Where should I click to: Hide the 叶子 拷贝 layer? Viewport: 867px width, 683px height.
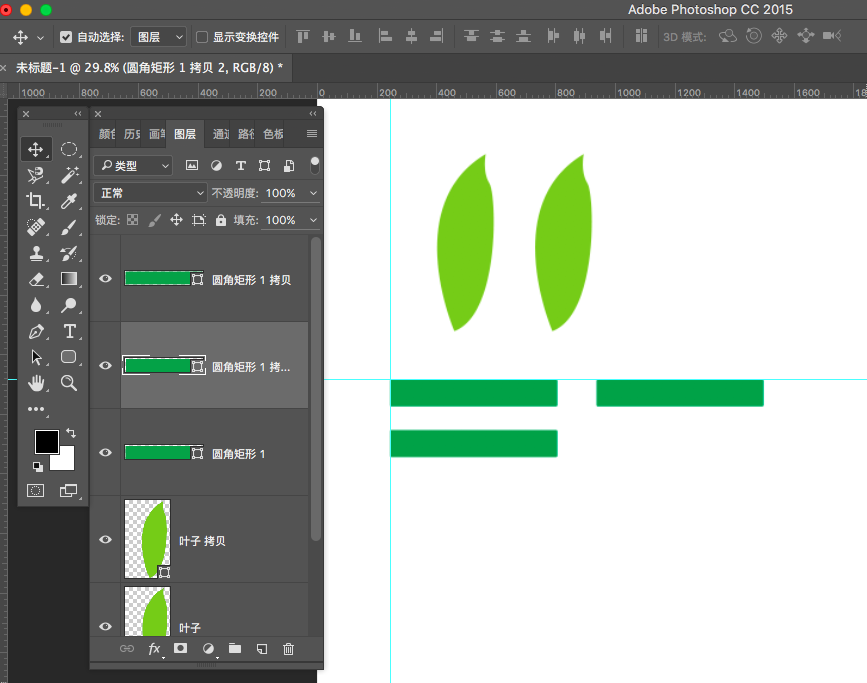coord(105,539)
